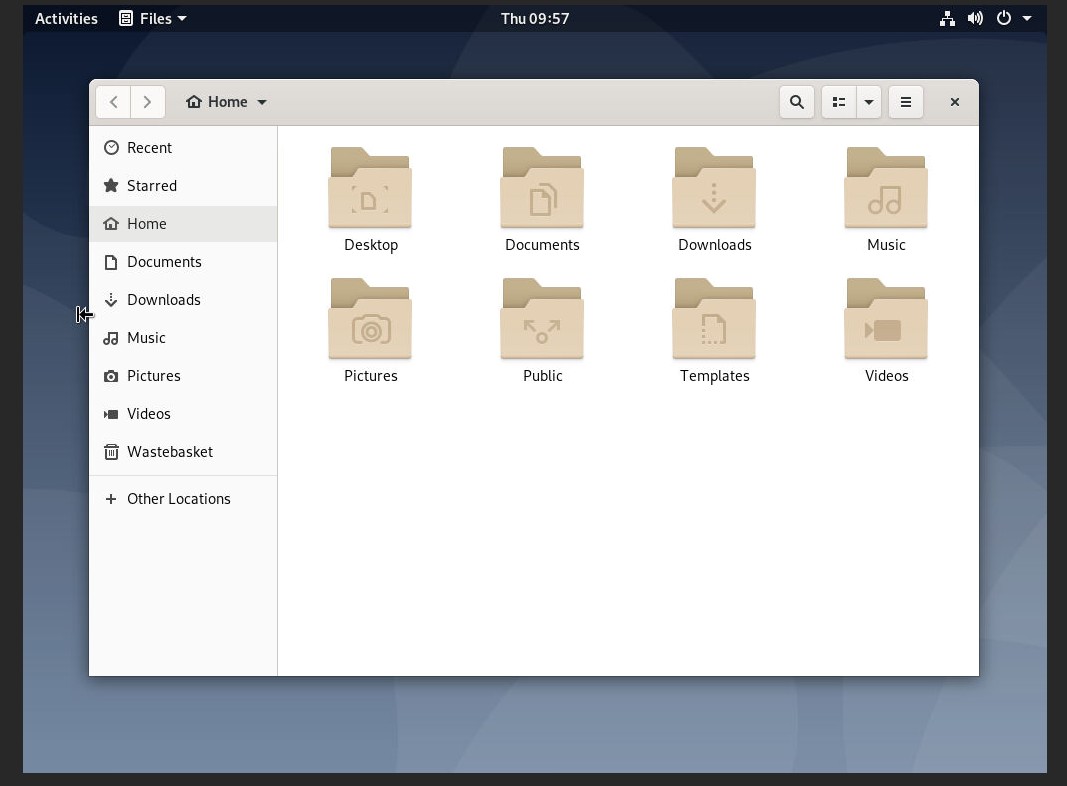Switch to list view with the view toggle
Viewport: 1067px width, 786px height.
pyautogui.click(x=839, y=102)
